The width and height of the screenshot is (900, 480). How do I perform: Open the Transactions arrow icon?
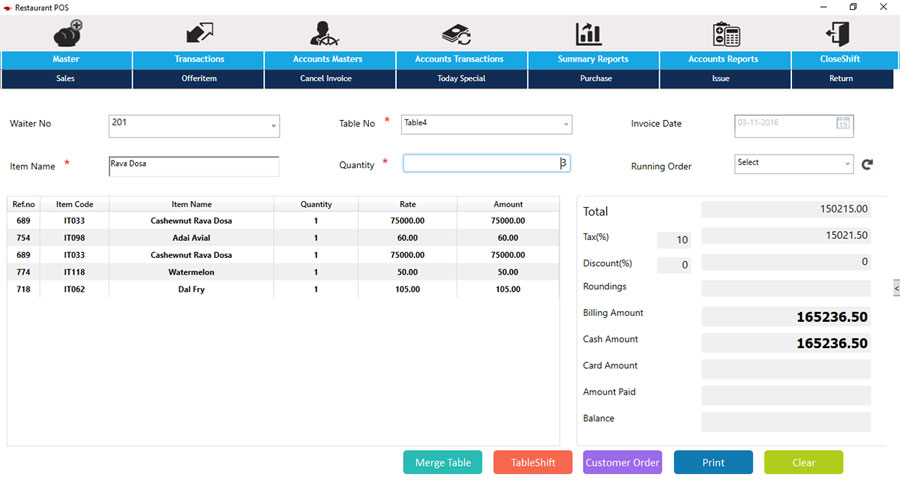[199, 33]
